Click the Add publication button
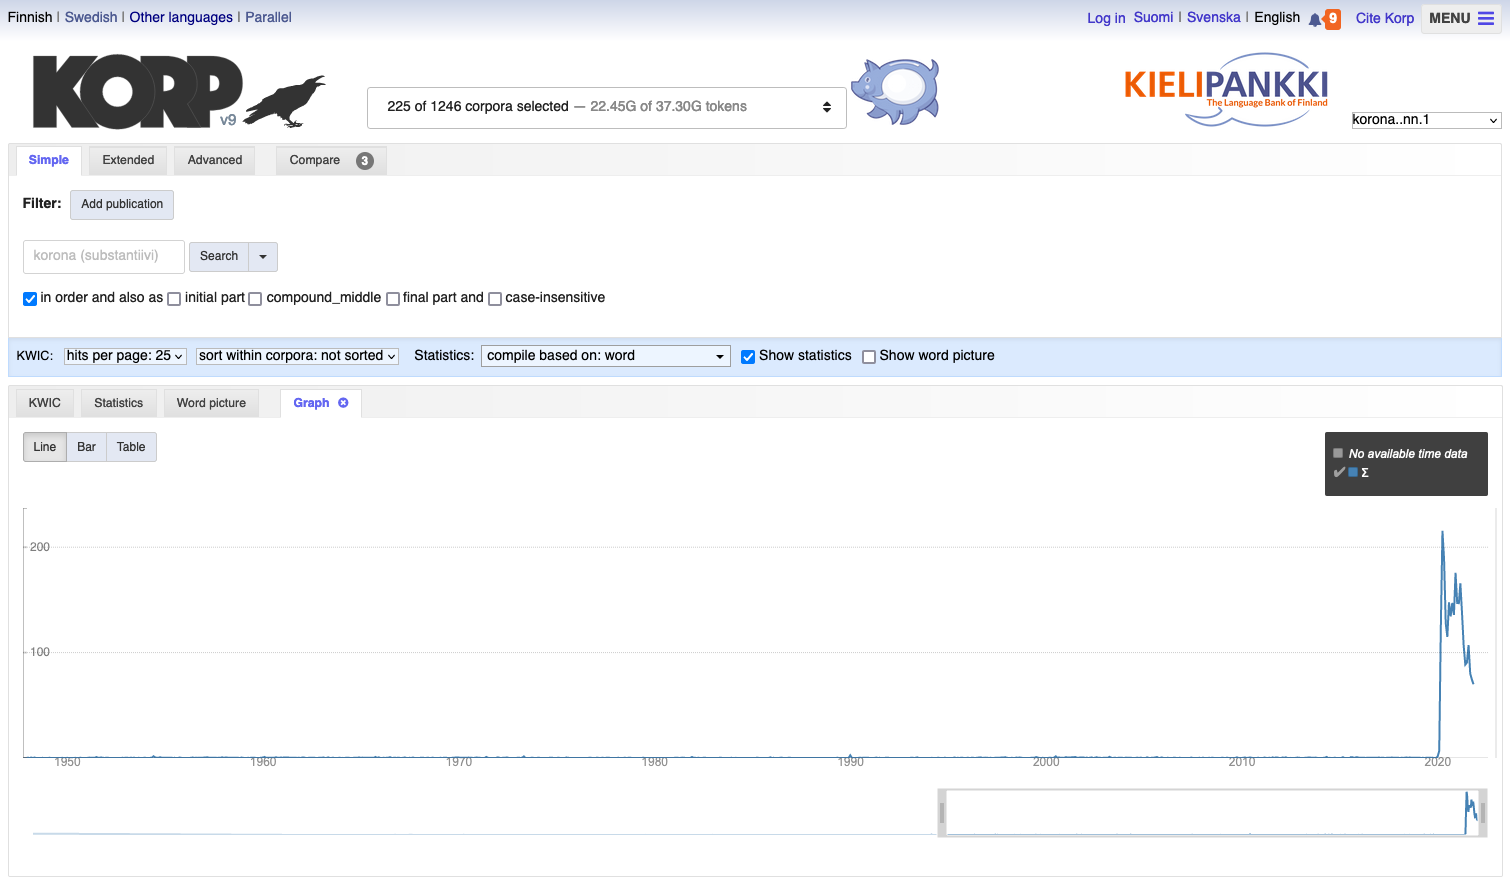Screen dimensions: 1510x894 tap(122, 204)
